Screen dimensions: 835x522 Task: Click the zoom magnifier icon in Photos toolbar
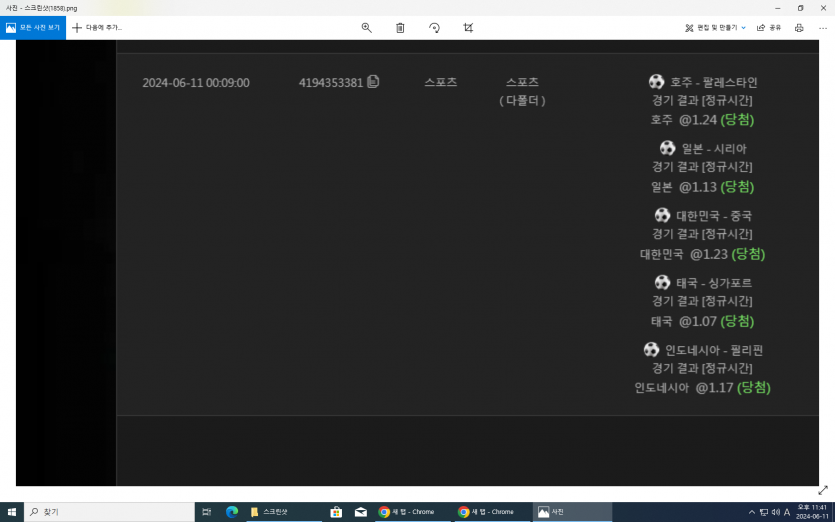tap(366, 28)
